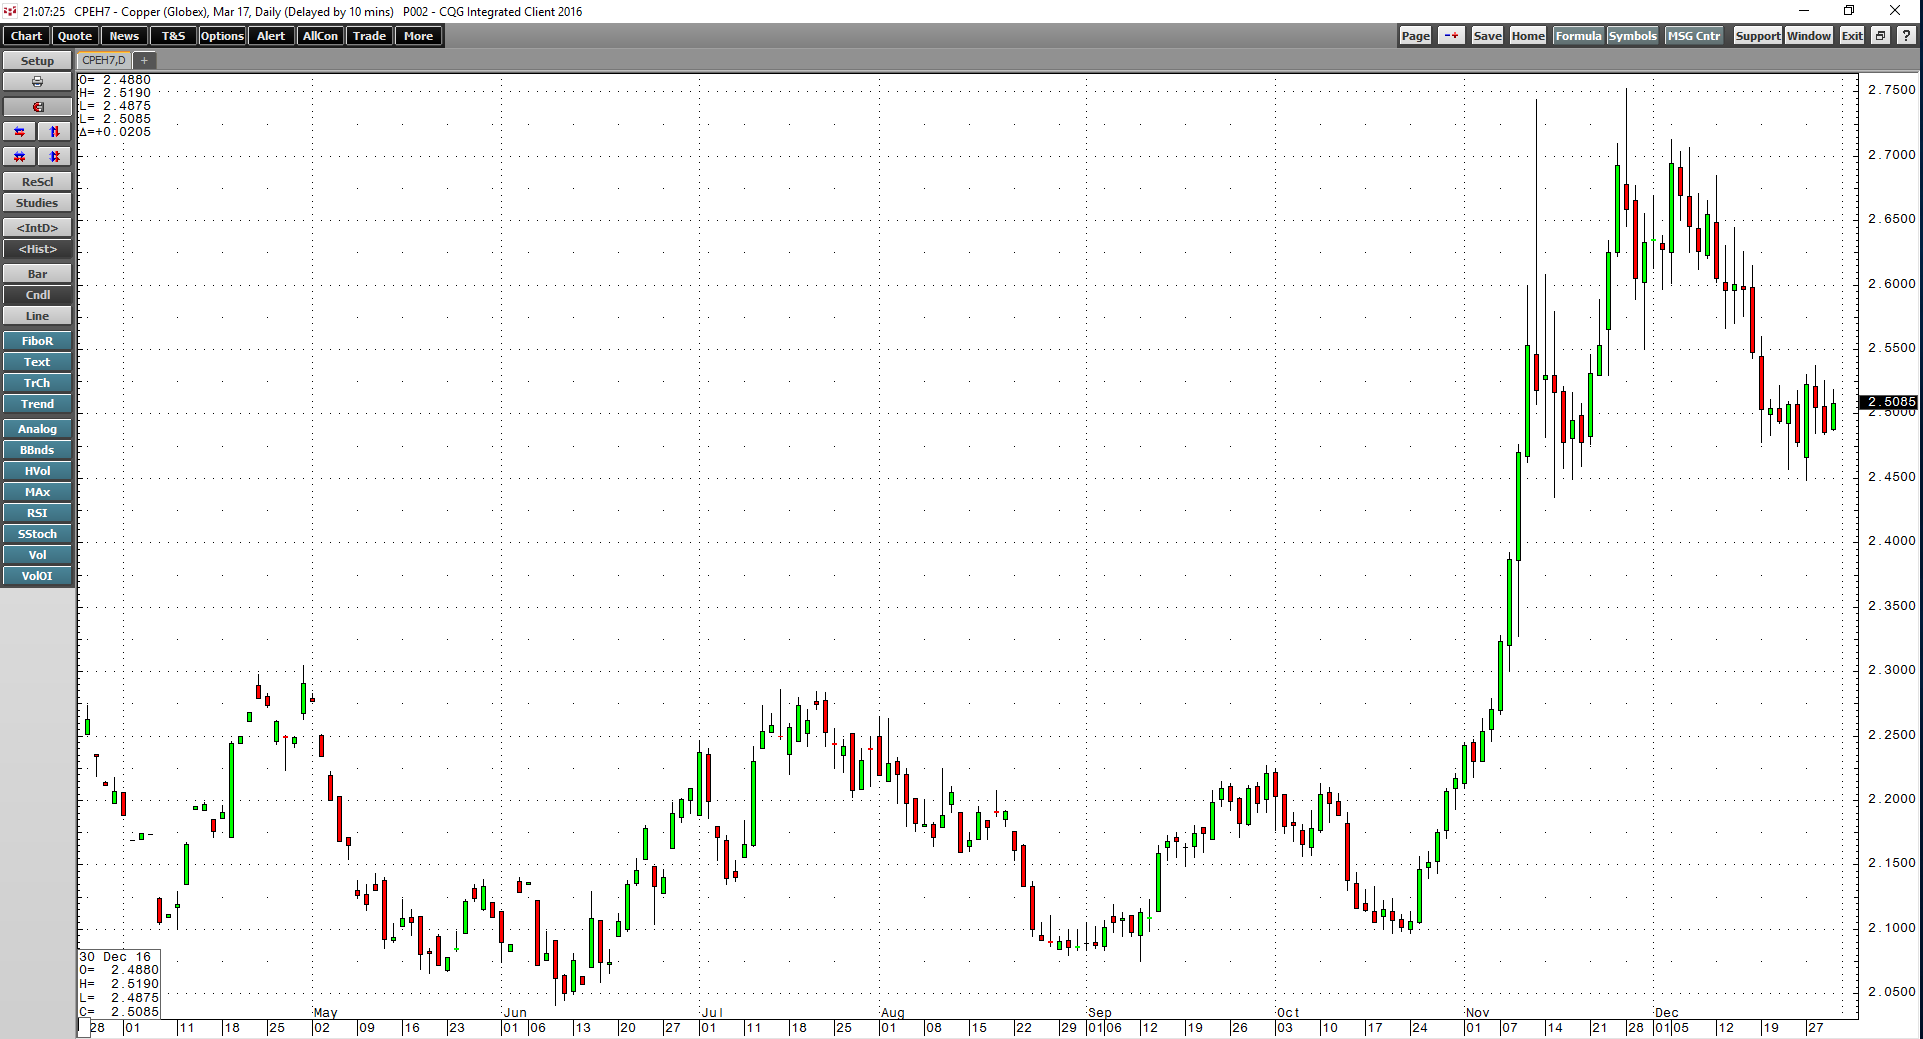Open the Studies list
The width and height of the screenshot is (1923, 1039).
[37, 203]
